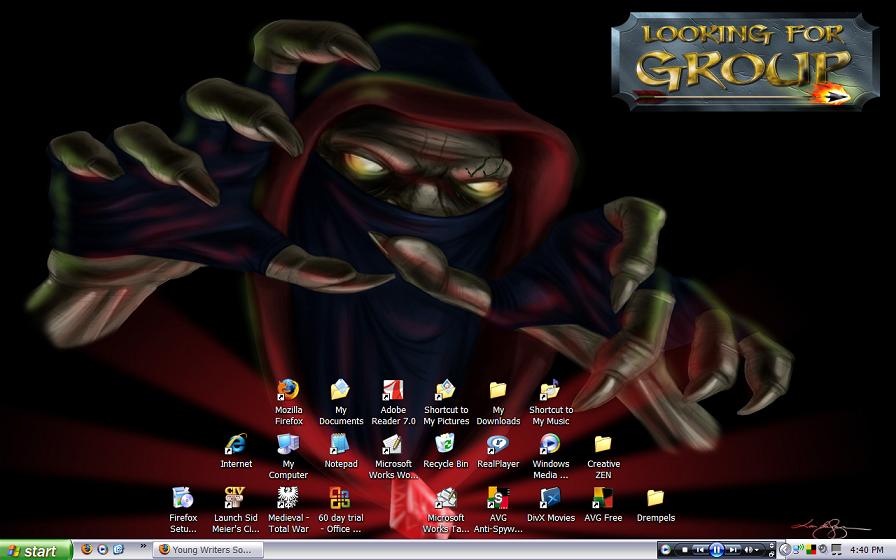The width and height of the screenshot is (896, 560).
Task: Open the DivX Movies shortcut
Action: (550, 505)
